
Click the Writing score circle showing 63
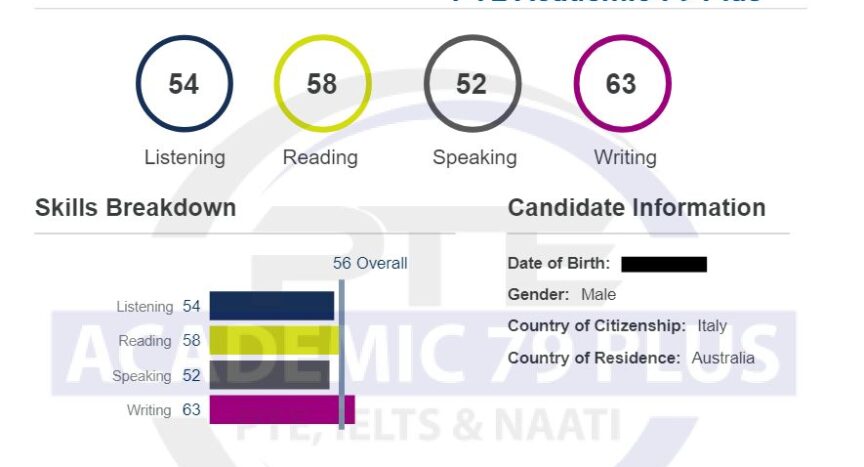pos(622,84)
